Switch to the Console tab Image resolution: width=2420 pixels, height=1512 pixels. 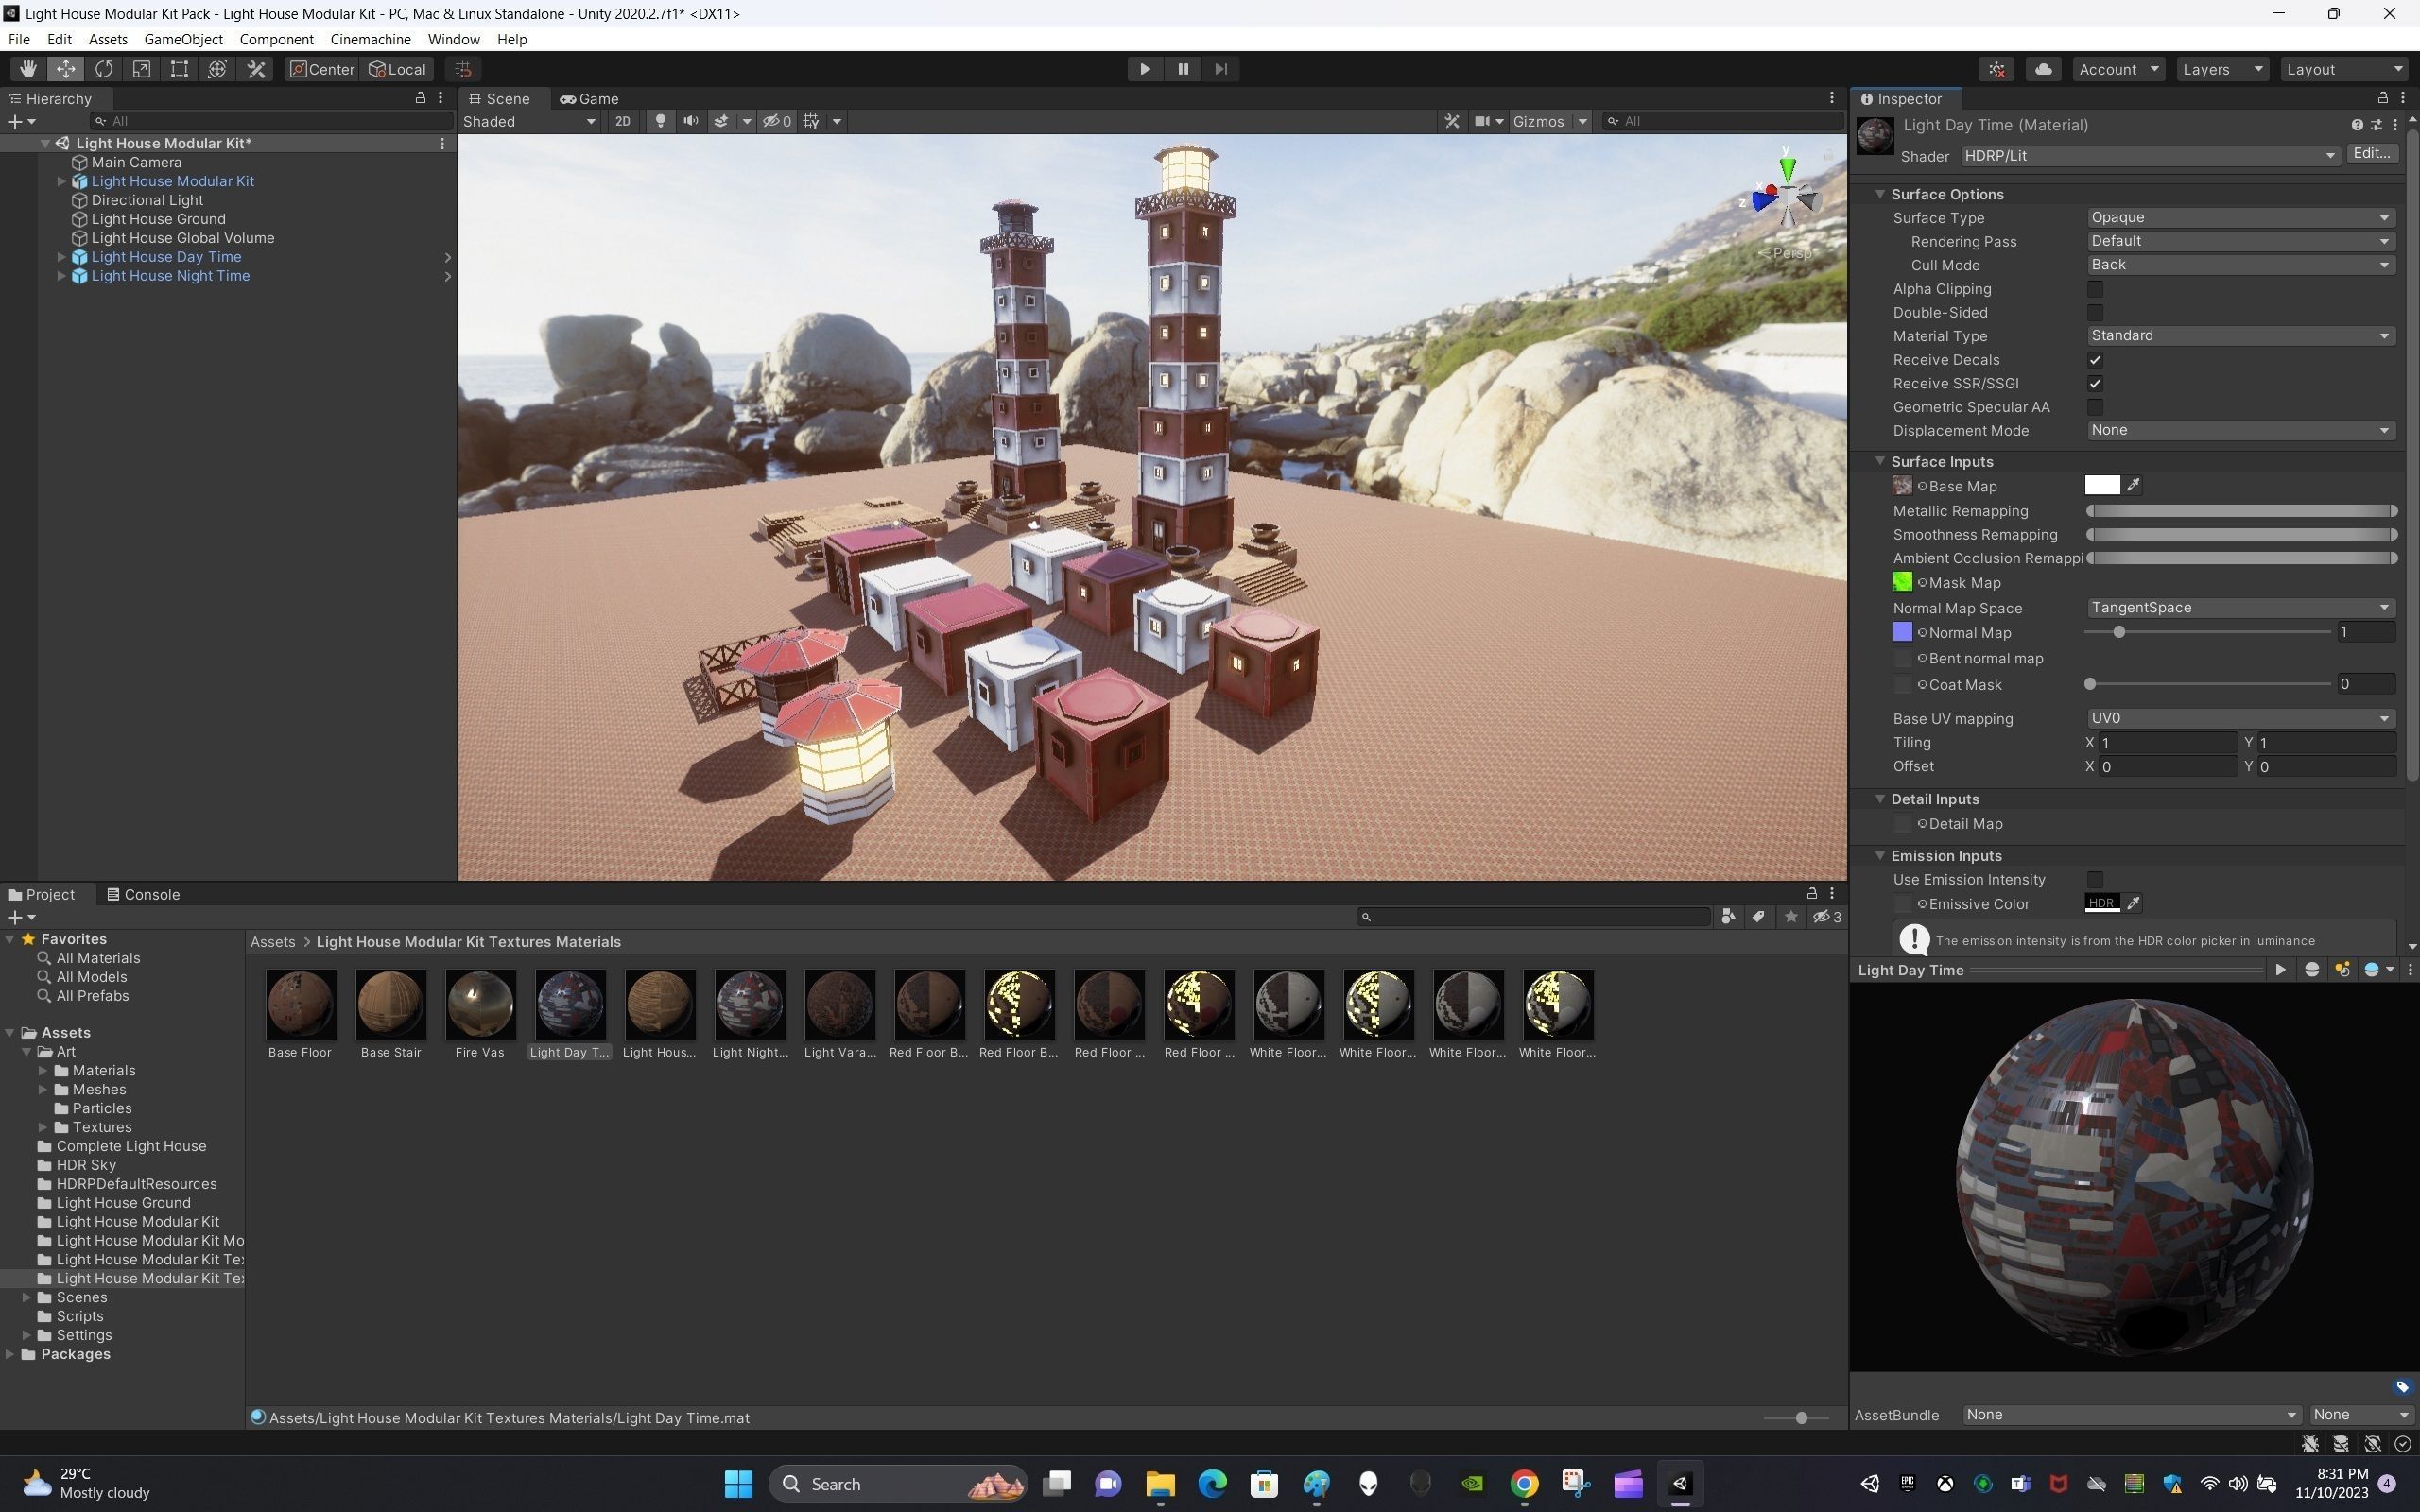[144, 894]
